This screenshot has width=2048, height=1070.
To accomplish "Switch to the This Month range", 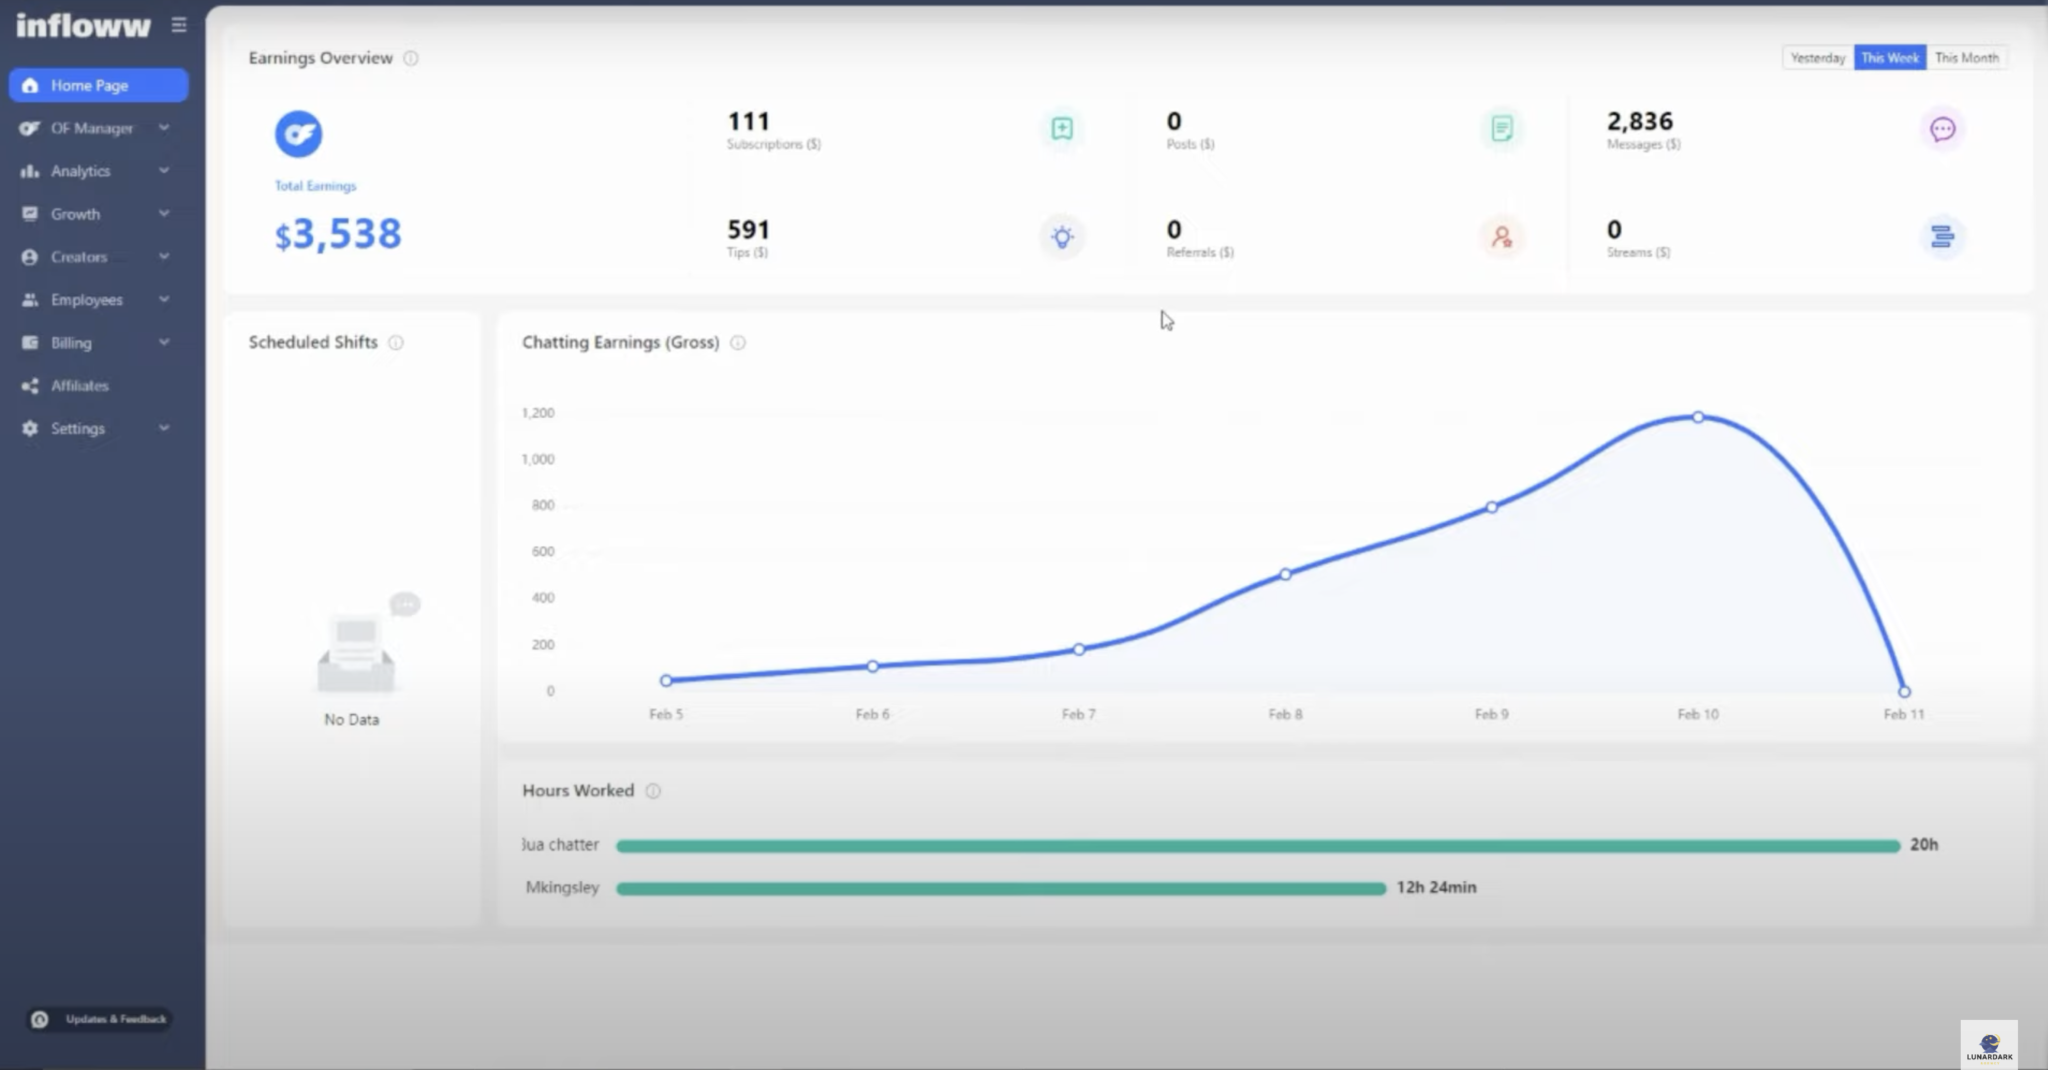I will (1966, 58).
